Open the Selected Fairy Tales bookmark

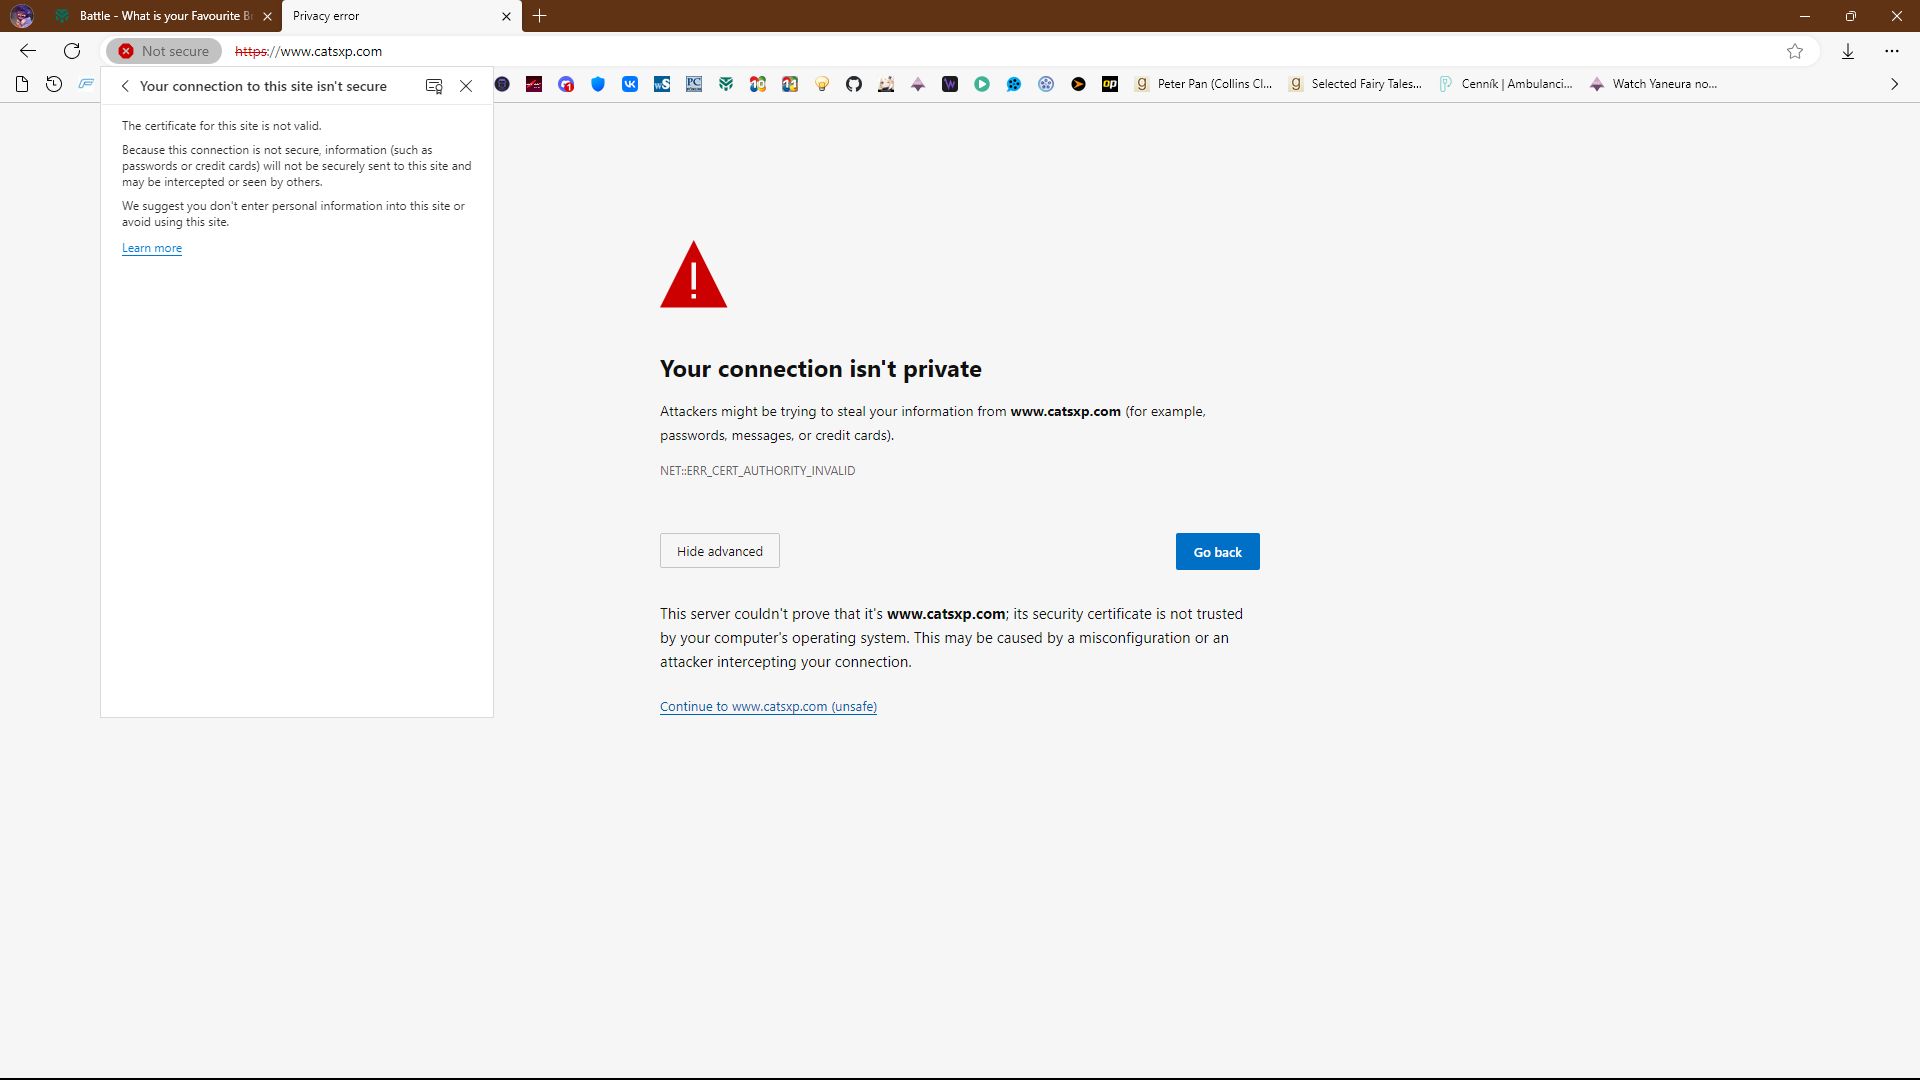point(1355,84)
